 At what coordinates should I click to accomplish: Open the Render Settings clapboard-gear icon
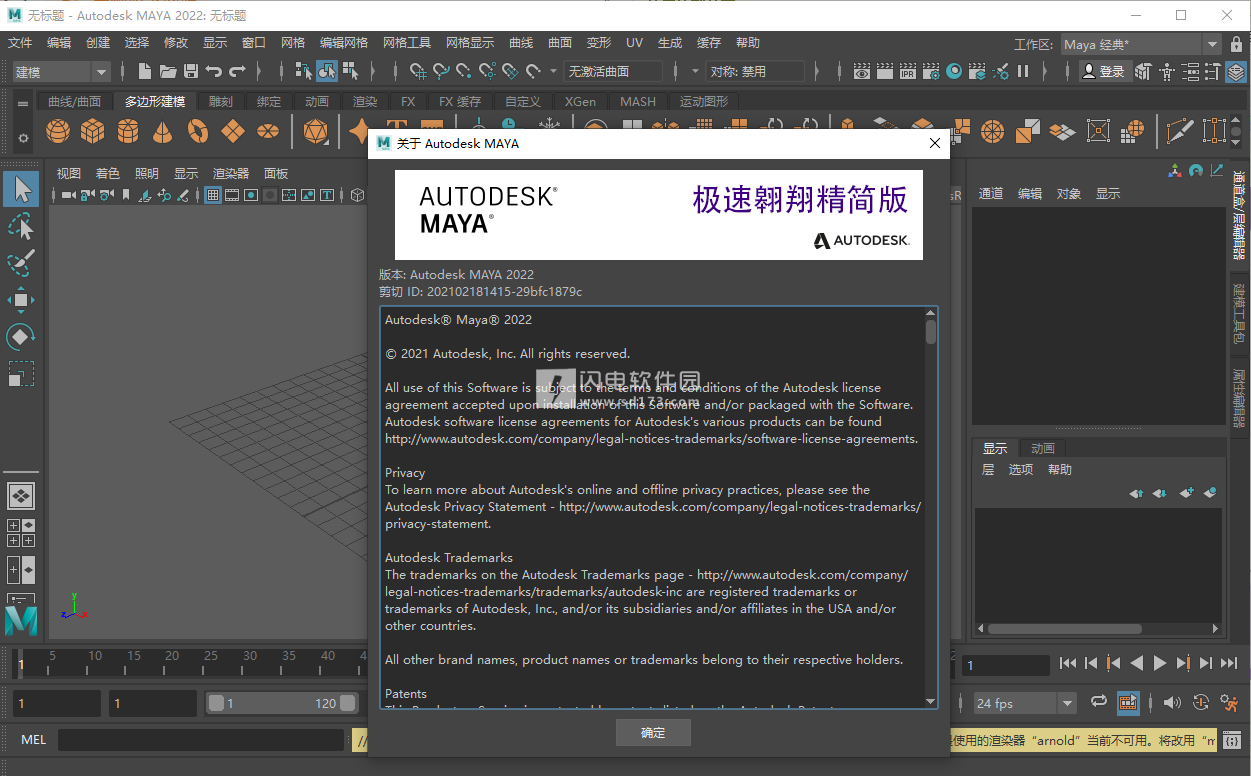coord(931,71)
